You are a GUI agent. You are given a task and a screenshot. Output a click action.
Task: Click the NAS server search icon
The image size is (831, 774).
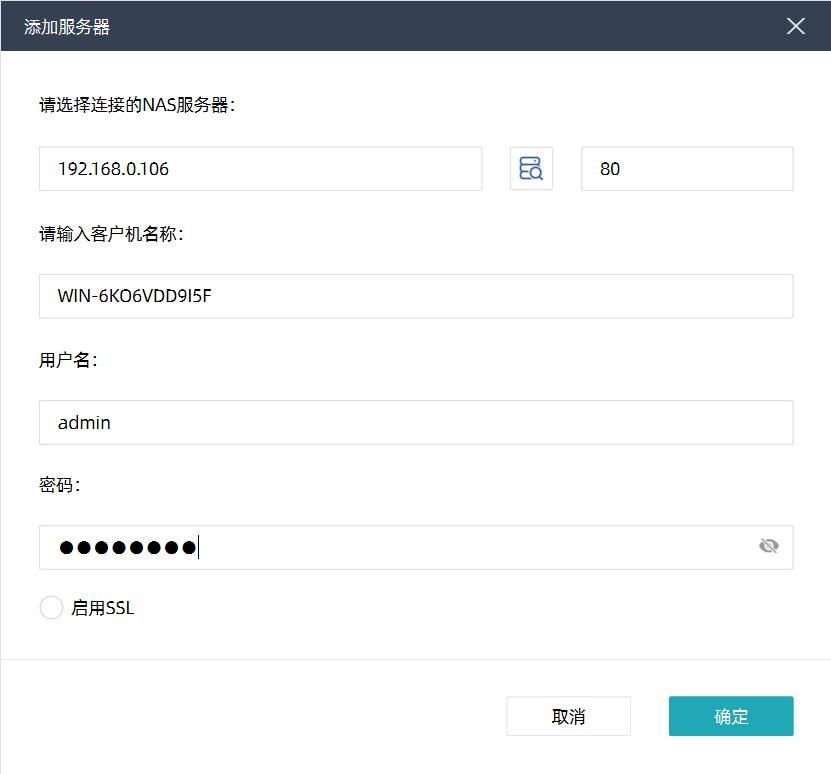(531, 168)
